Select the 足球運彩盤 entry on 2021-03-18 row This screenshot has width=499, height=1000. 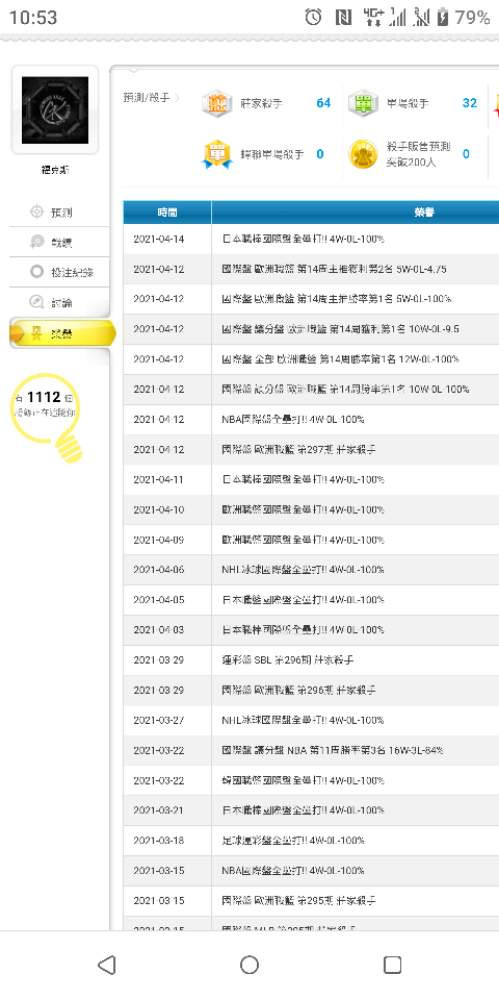coord(293,841)
